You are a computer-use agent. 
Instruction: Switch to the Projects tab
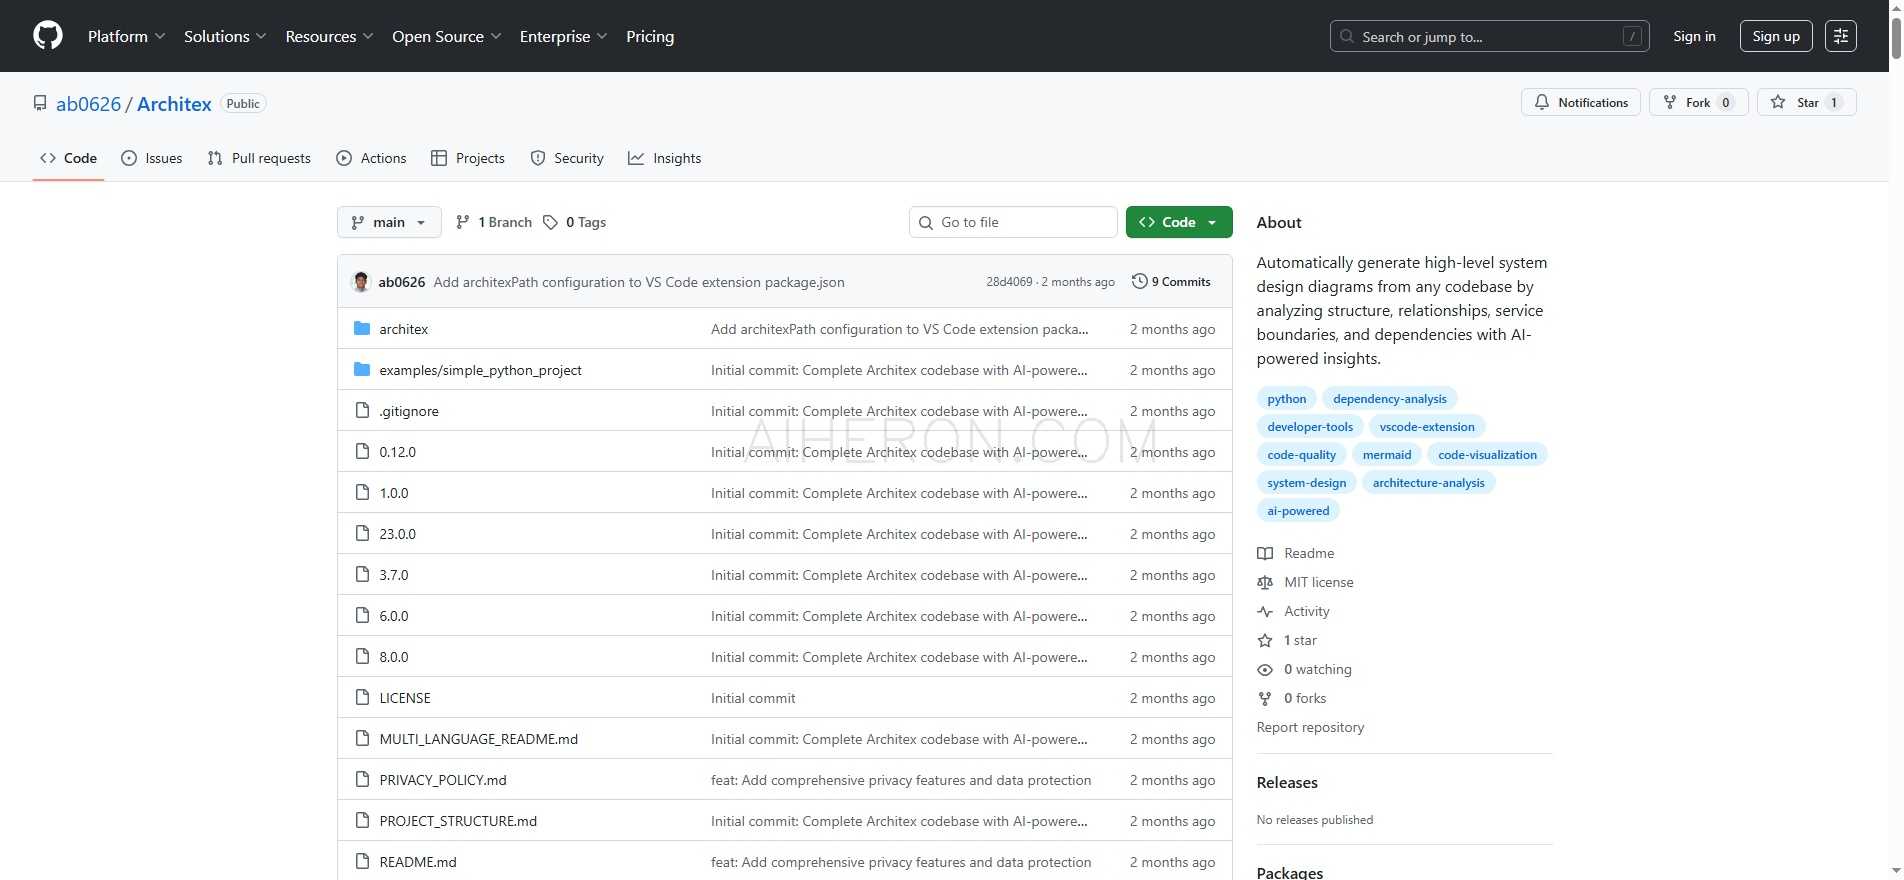click(468, 158)
